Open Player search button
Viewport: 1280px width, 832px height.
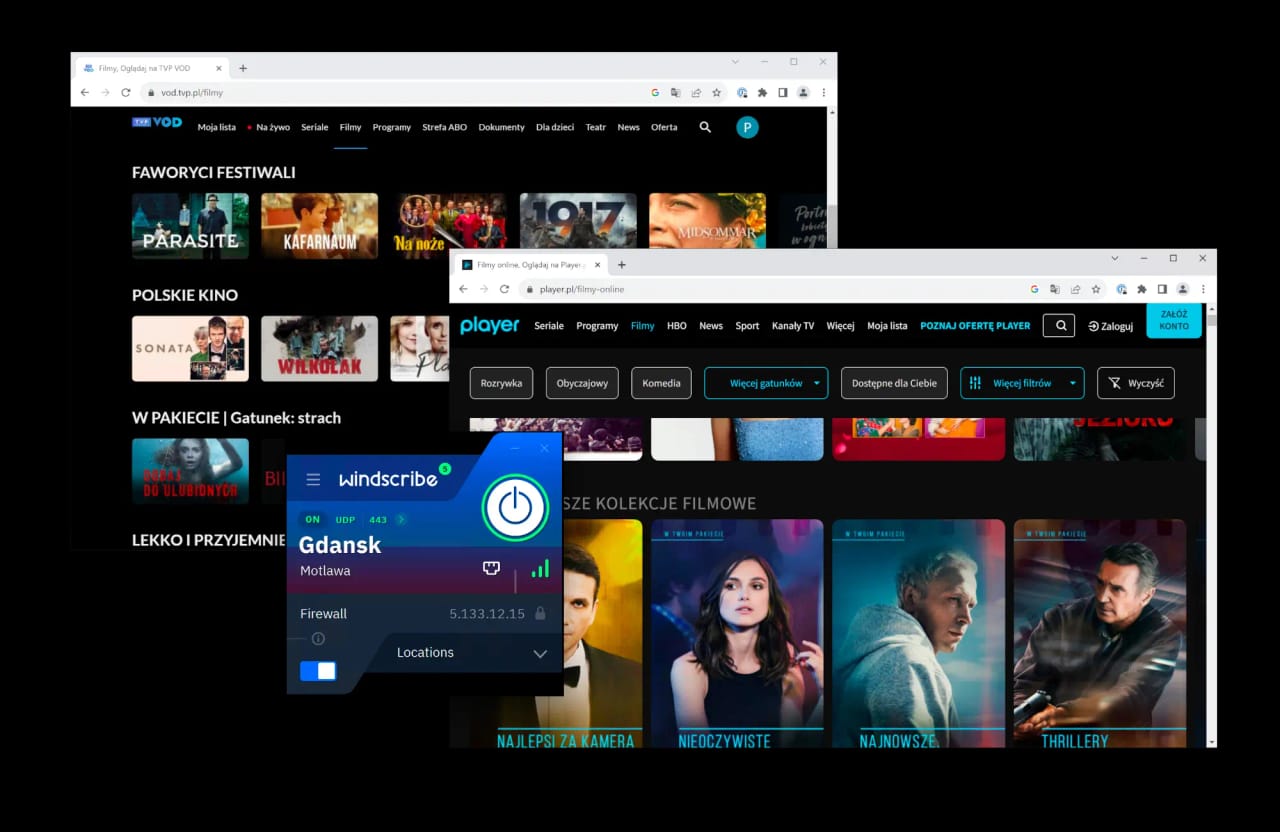coord(1059,325)
